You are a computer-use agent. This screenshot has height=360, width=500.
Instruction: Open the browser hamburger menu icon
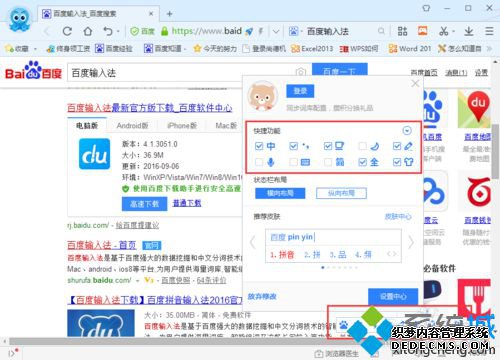click(x=489, y=31)
